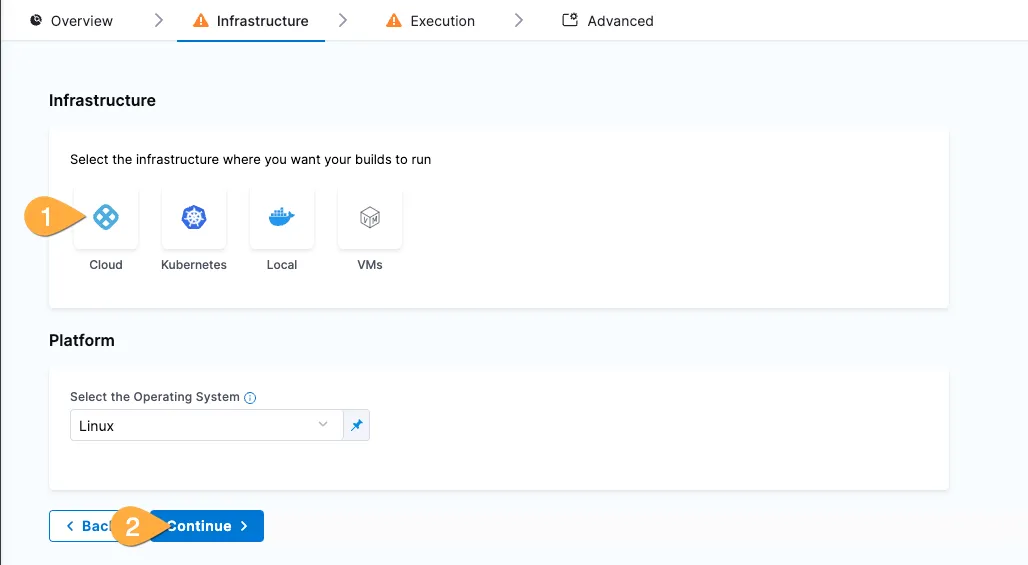Go back with the Back button

coord(80,526)
